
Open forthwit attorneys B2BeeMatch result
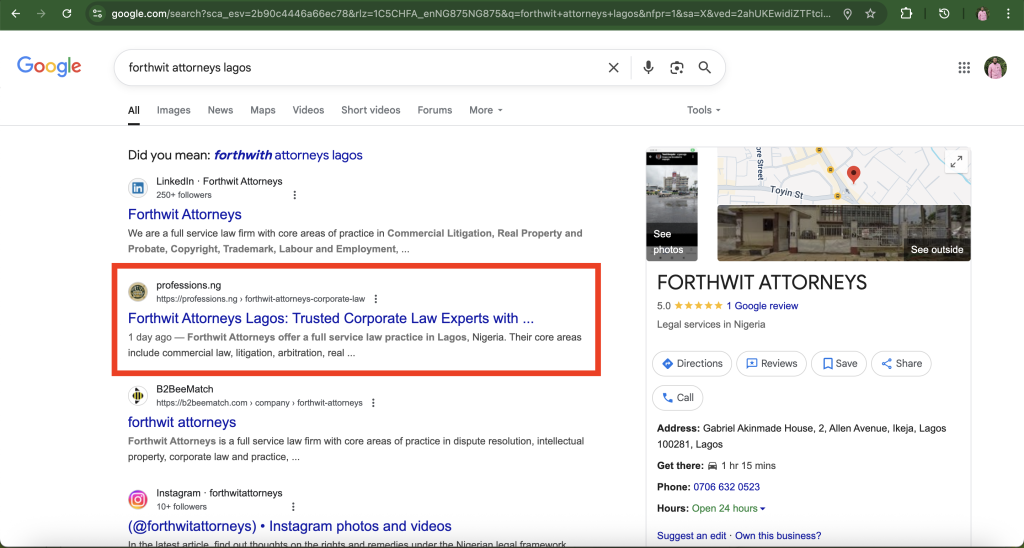point(182,422)
